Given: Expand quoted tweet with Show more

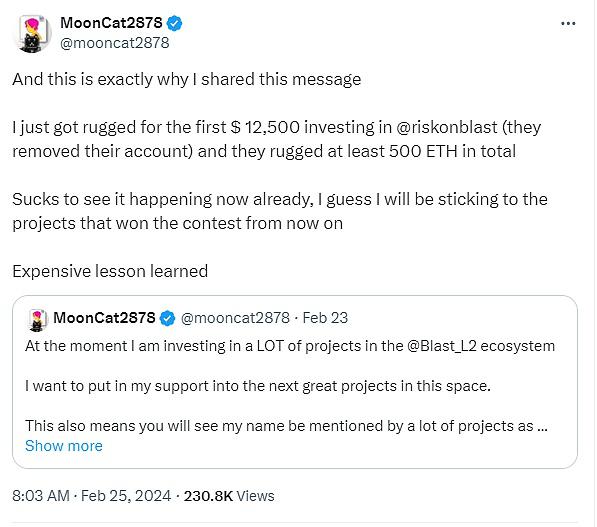Looking at the screenshot, I should tap(64, 446).
